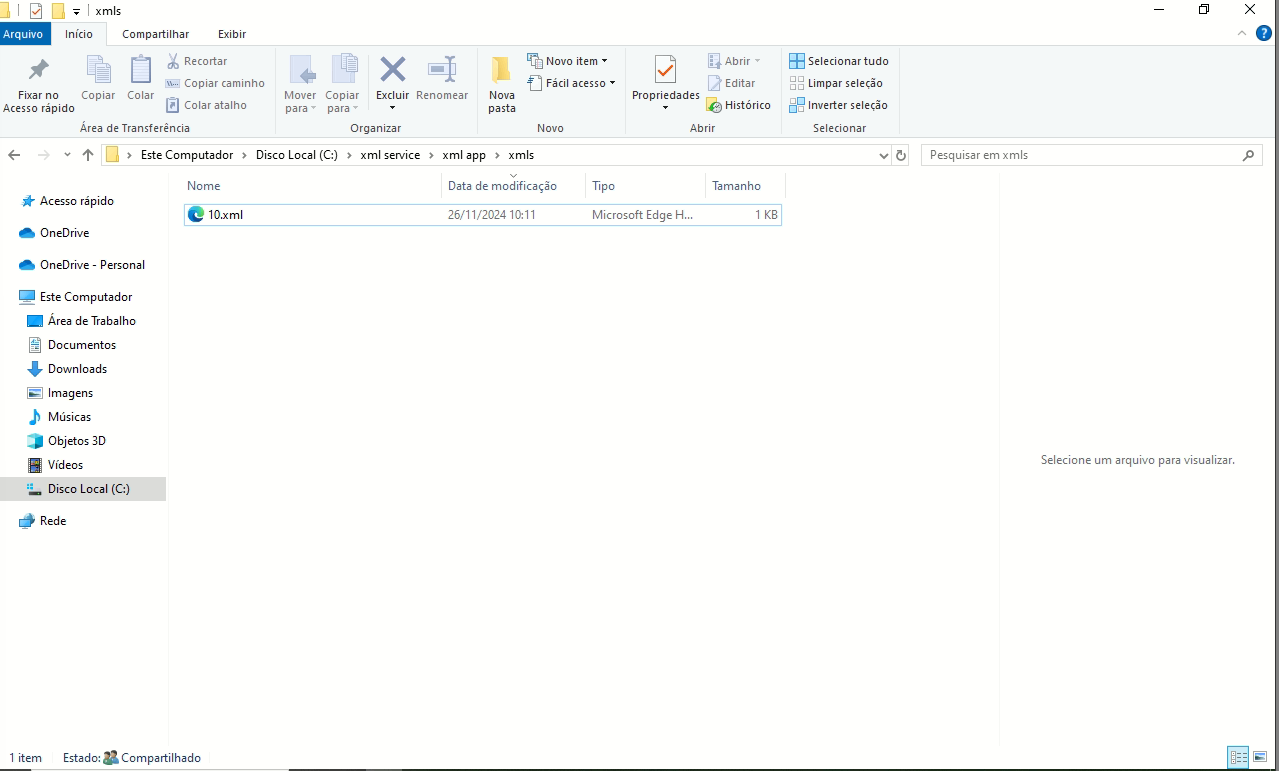Open the Fácil acesso dropdown
This screenshot has width=1279, height=771.
(571, 83)
